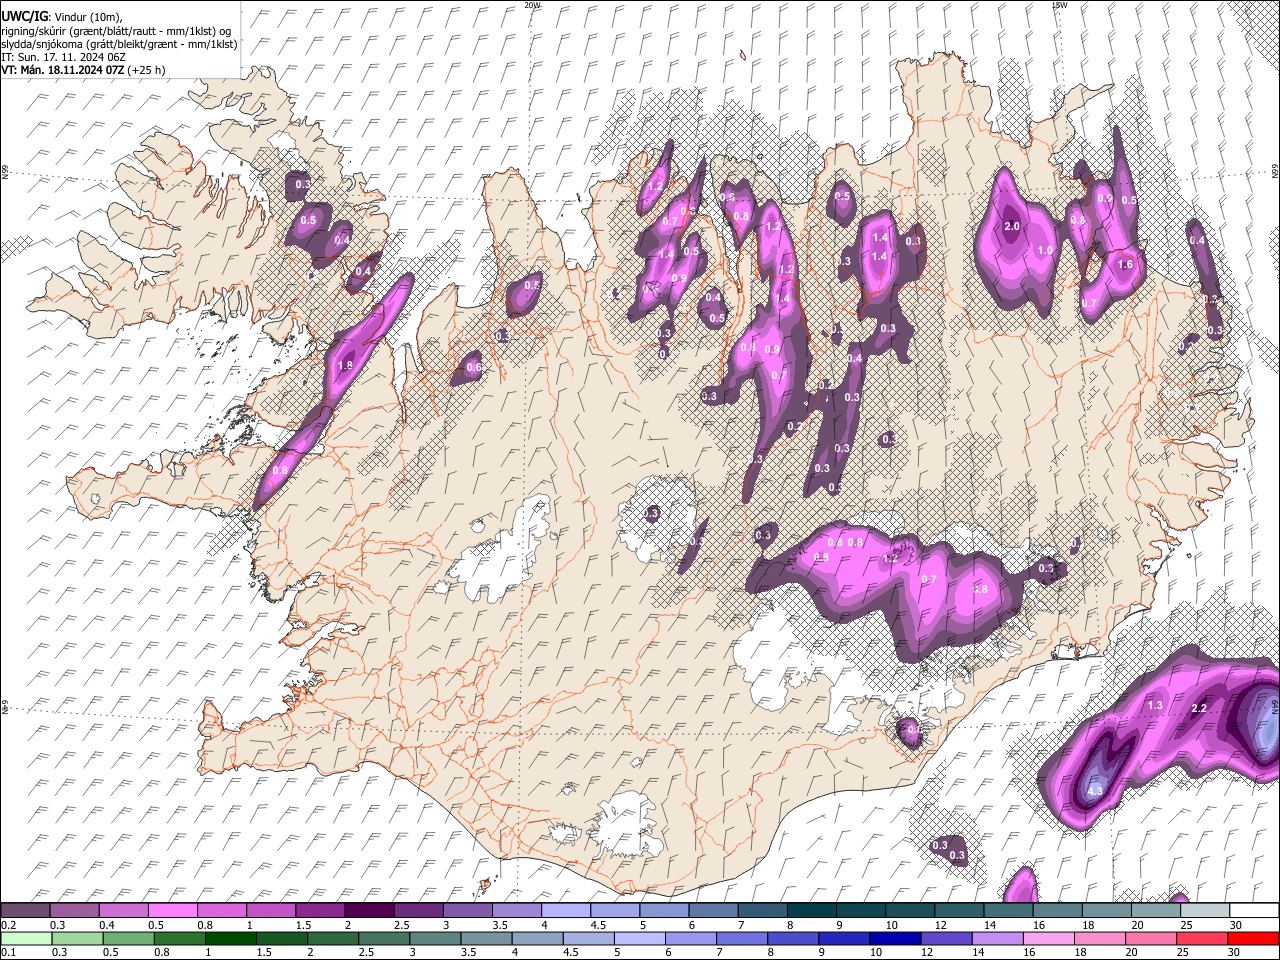Click the '0.1' label in lower legend

[7, 953]
